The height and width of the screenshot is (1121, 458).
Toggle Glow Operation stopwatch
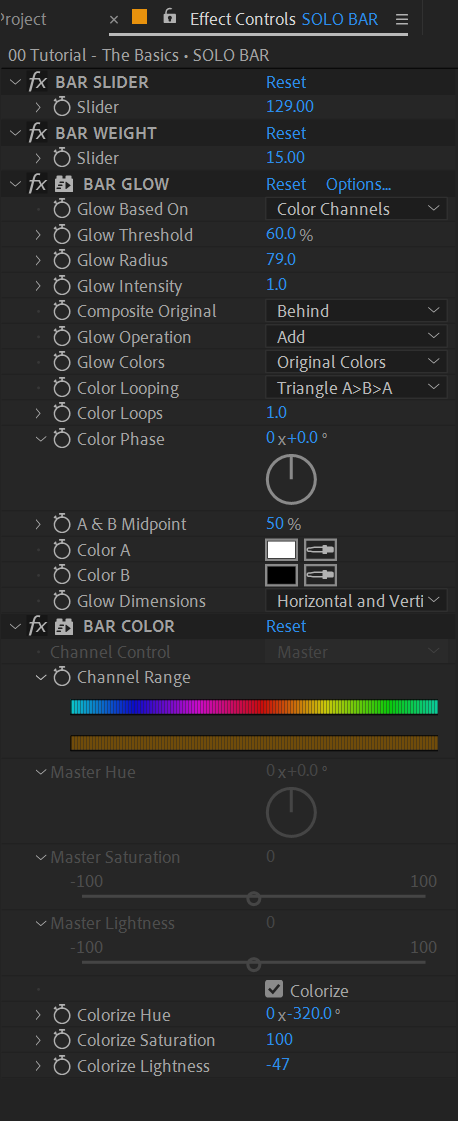coord(62,337)
